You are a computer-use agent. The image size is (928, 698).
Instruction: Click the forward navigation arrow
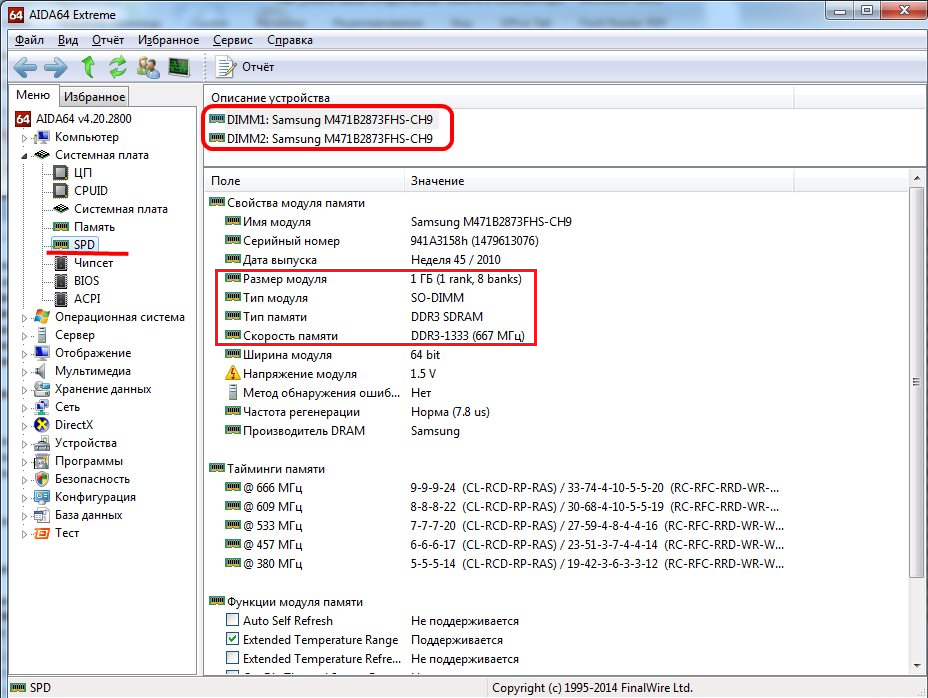click(56, 67)
